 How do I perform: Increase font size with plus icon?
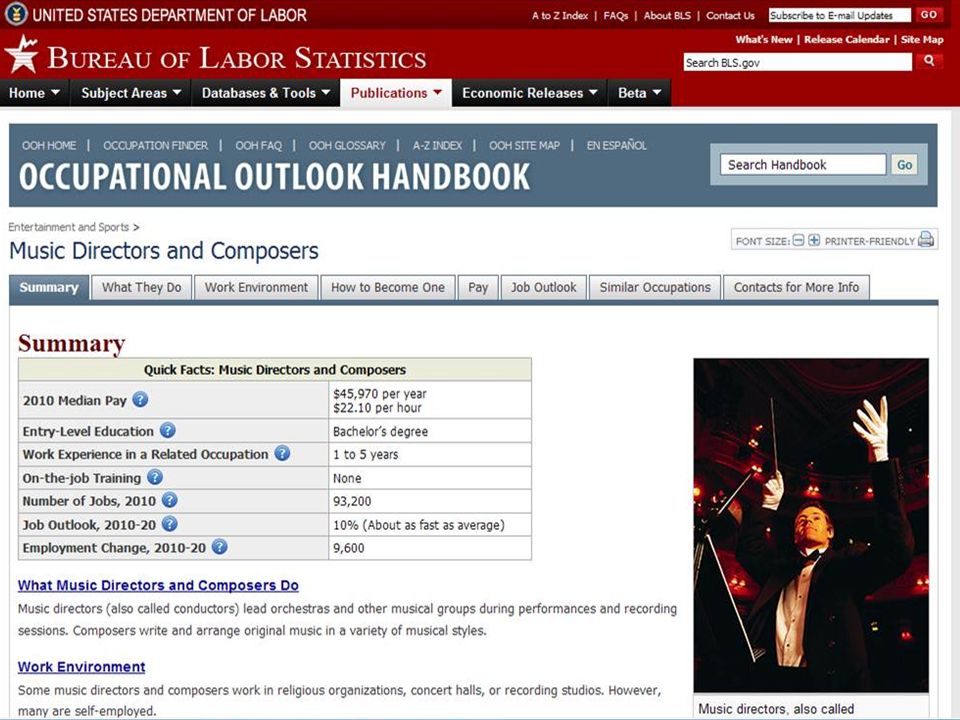(814, 240)
